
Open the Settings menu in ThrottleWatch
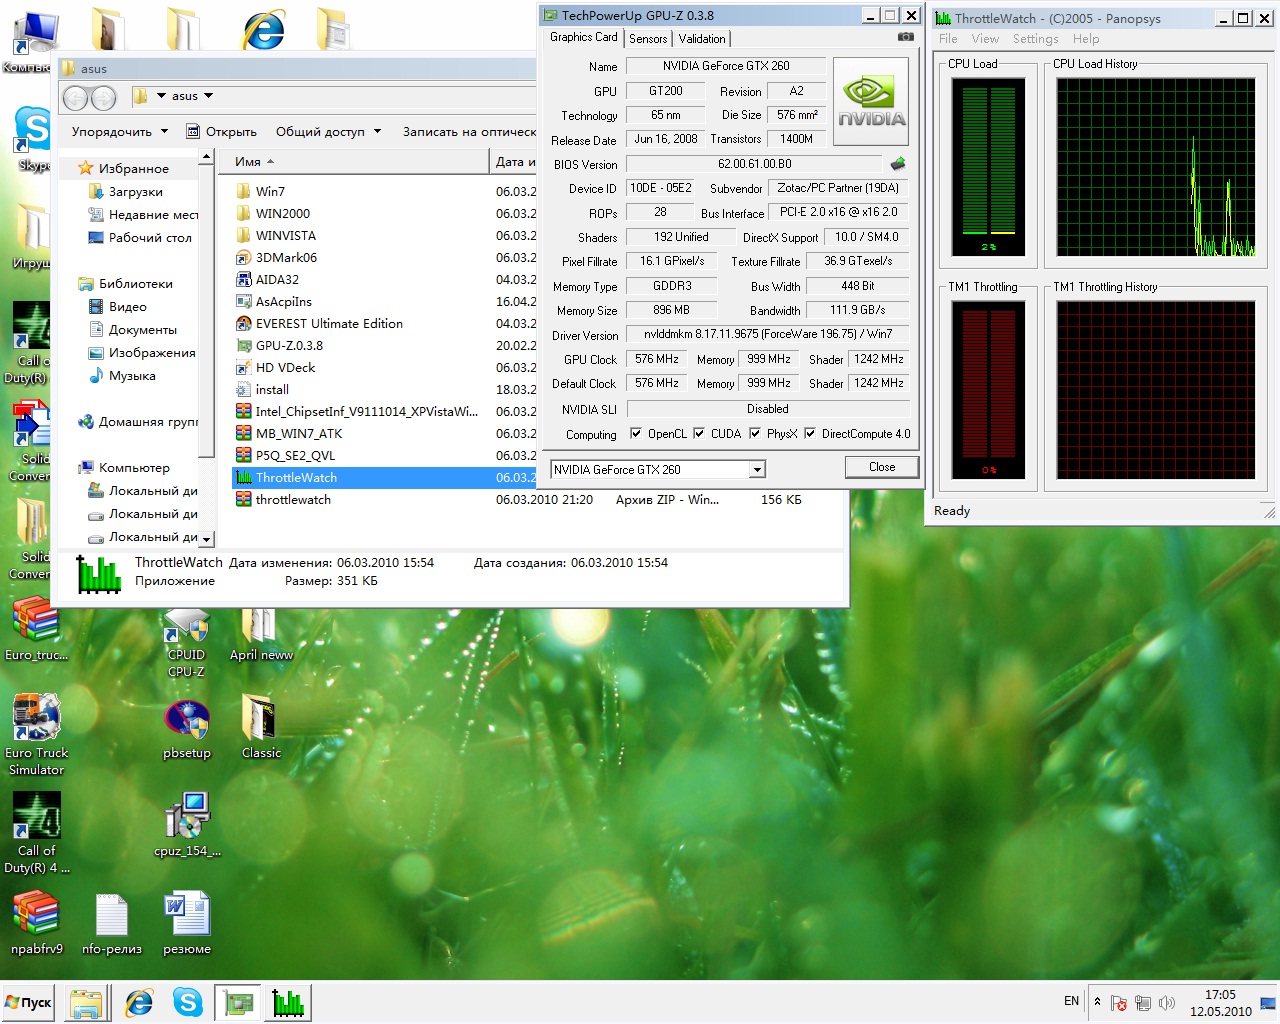pos(1035,39)
